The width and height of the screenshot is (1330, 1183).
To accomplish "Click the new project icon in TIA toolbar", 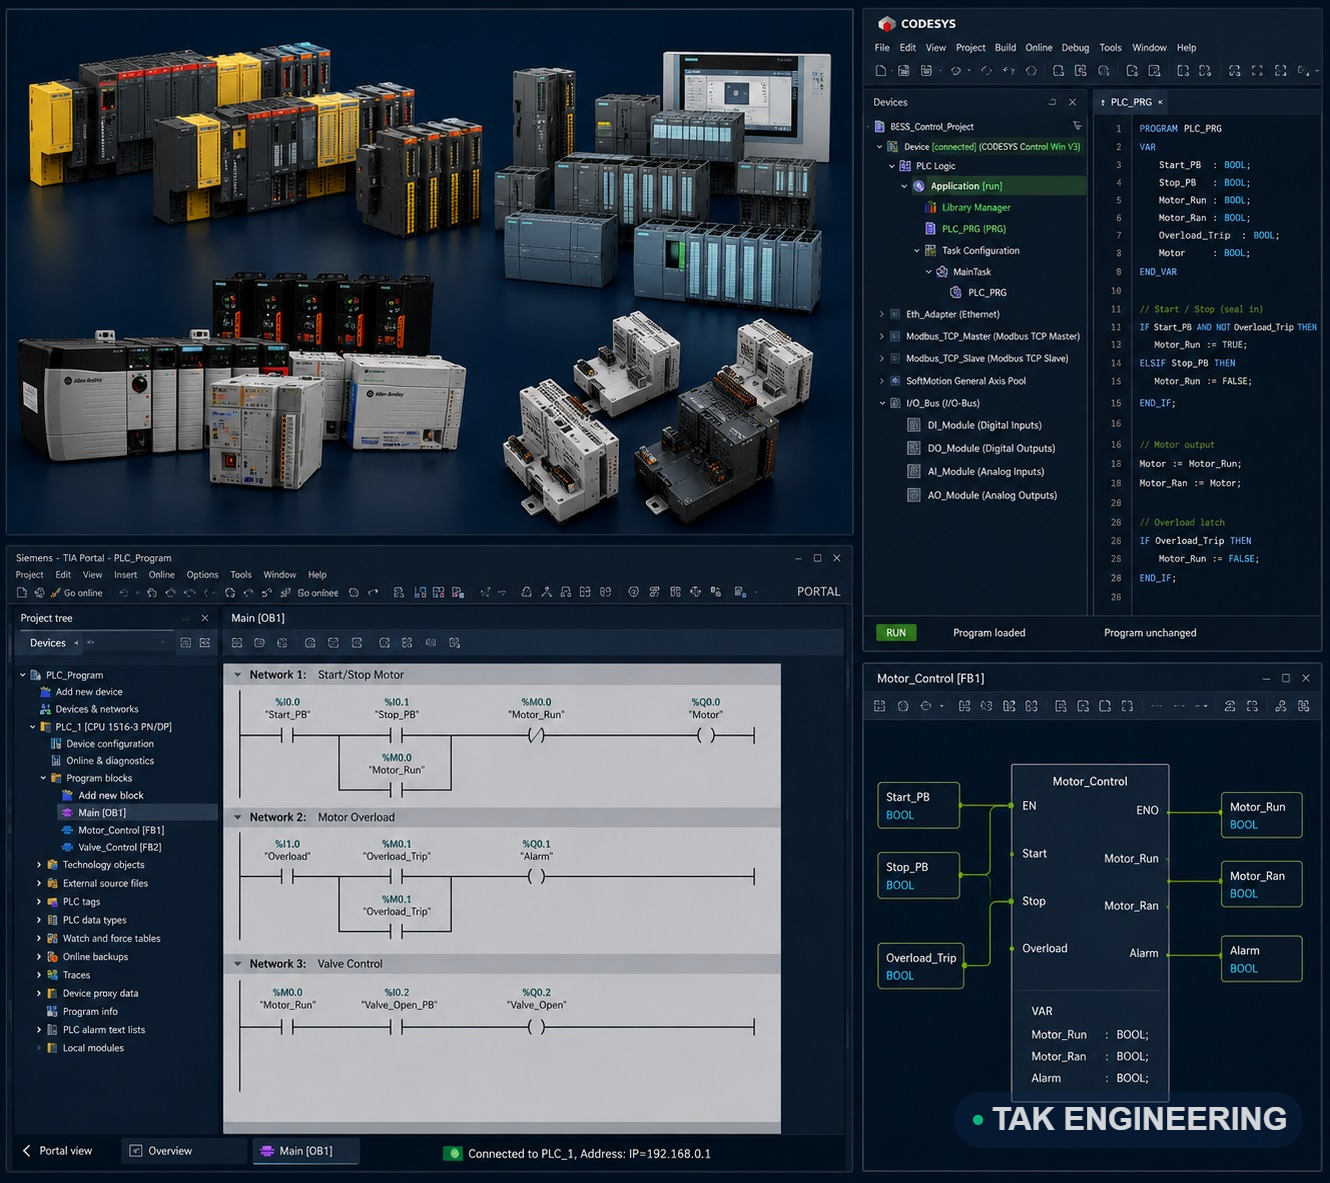I will tap(22, 593).
